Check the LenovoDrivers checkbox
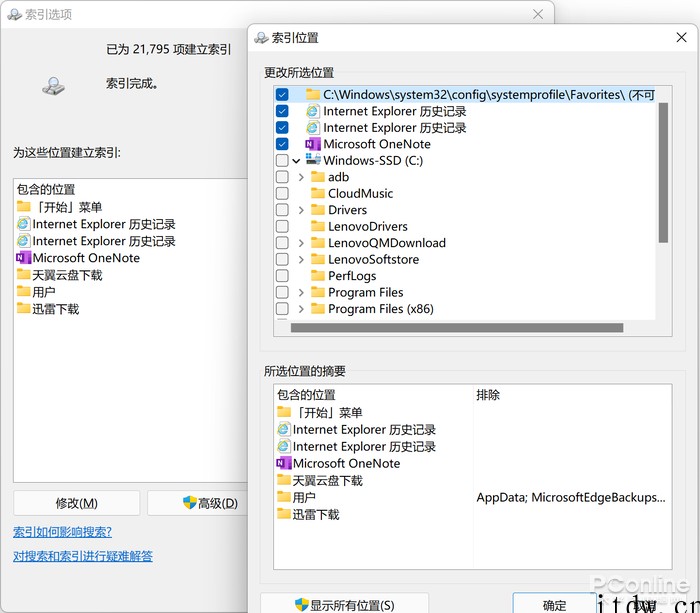This screenshot has width=700, height=613. (x=282, y=226)
